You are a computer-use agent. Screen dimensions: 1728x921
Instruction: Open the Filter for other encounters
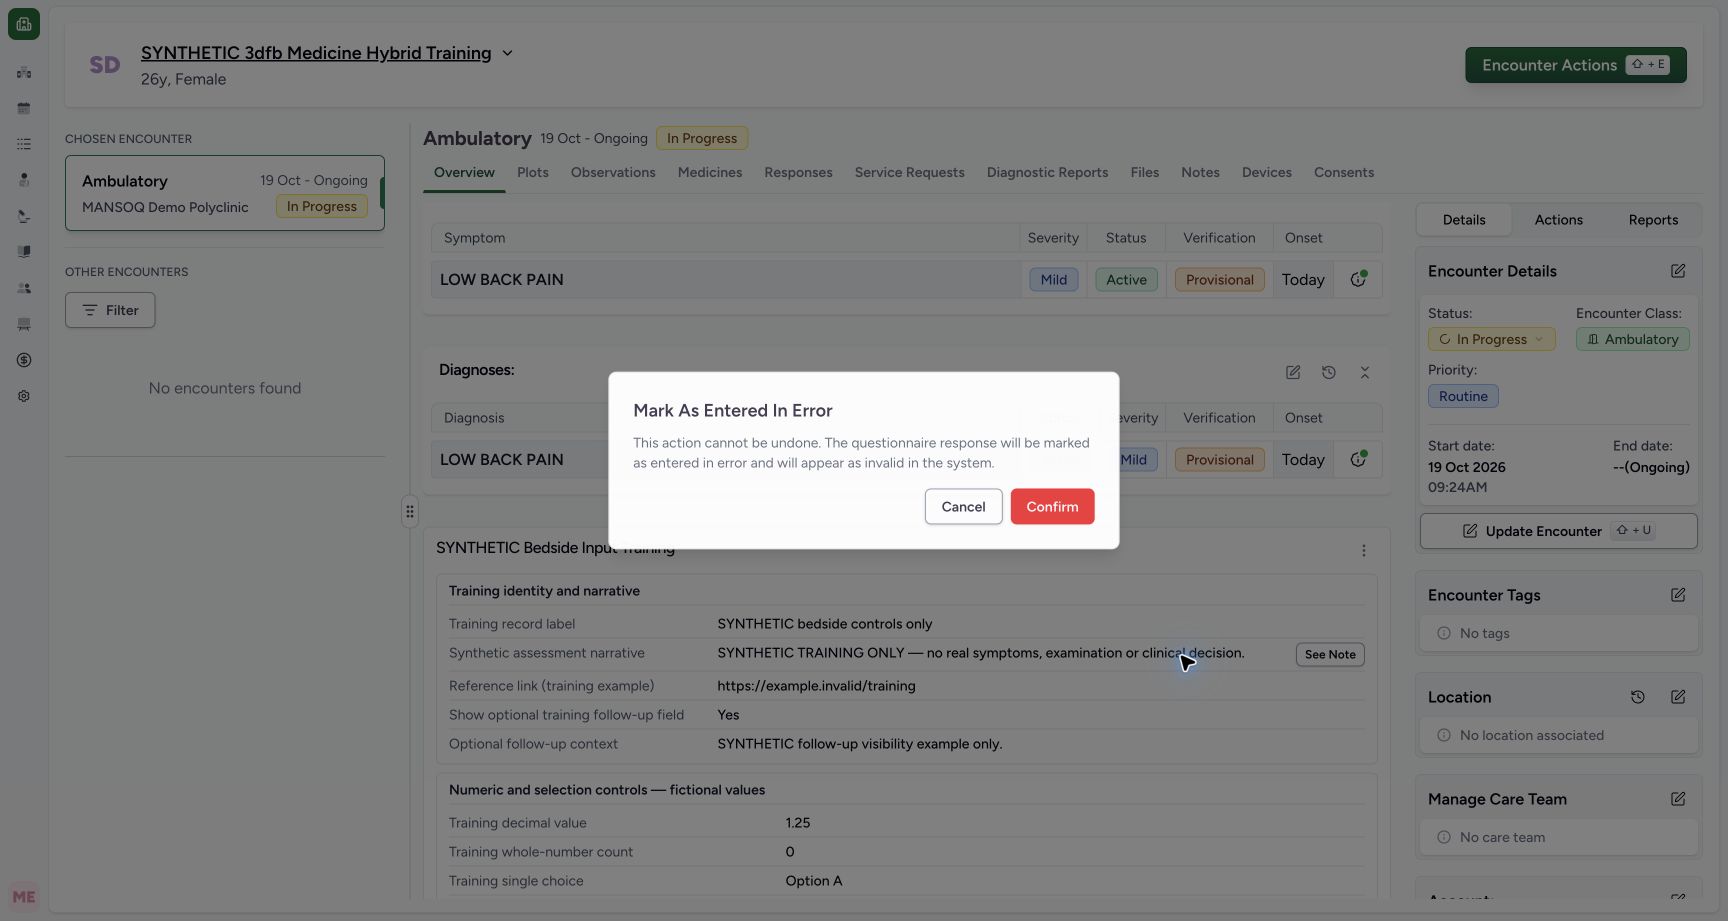tap(110, 310)
